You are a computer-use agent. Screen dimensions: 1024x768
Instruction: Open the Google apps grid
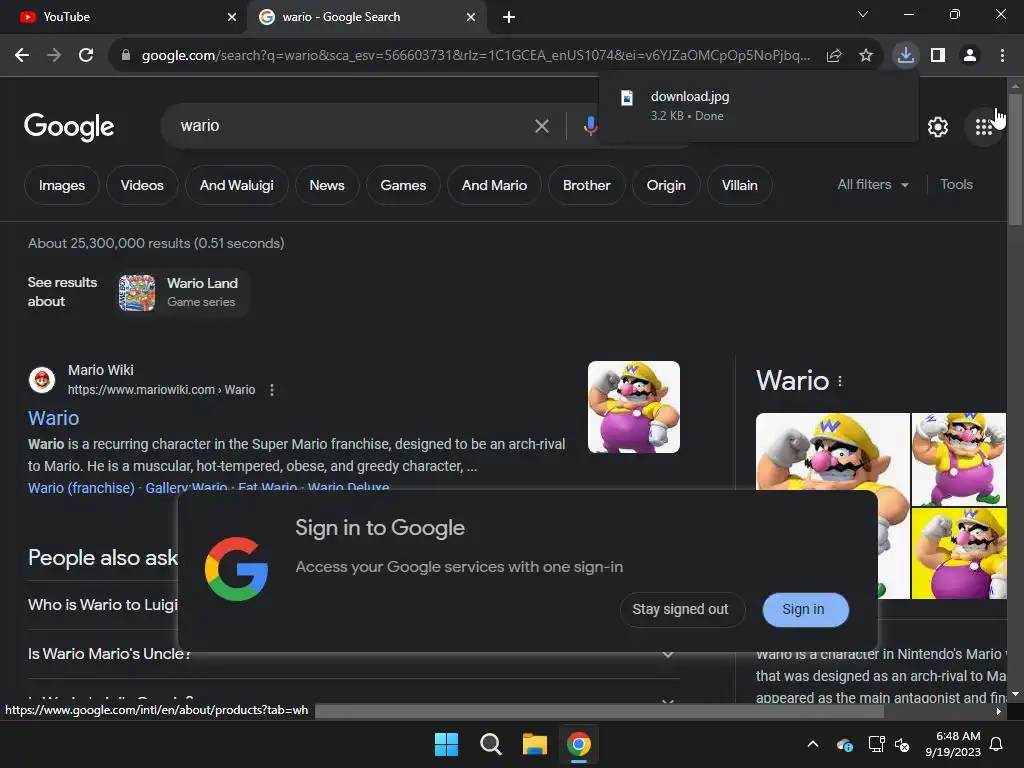click(x=984, y=127)
